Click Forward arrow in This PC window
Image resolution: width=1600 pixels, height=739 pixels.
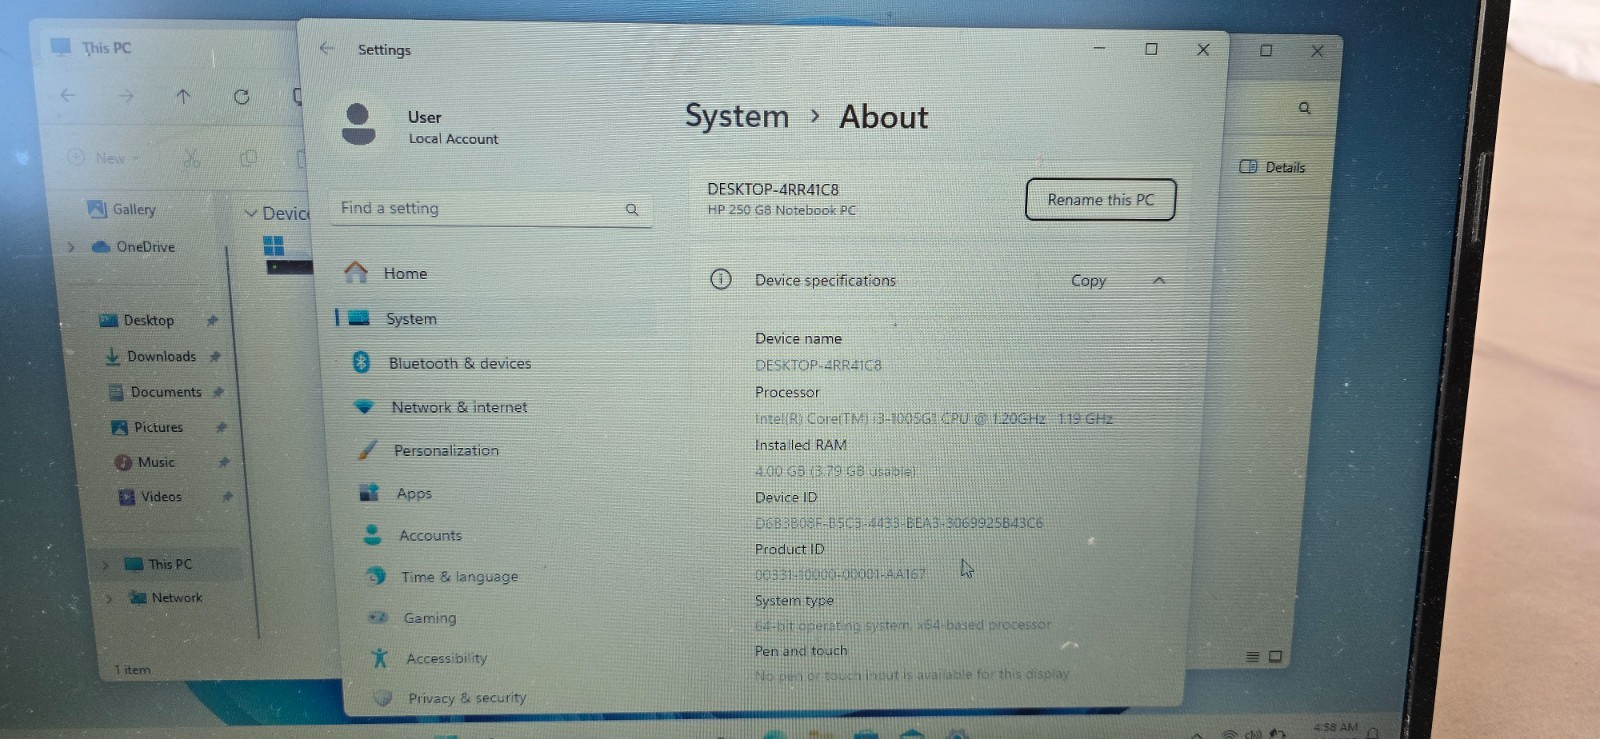(125, 96)
